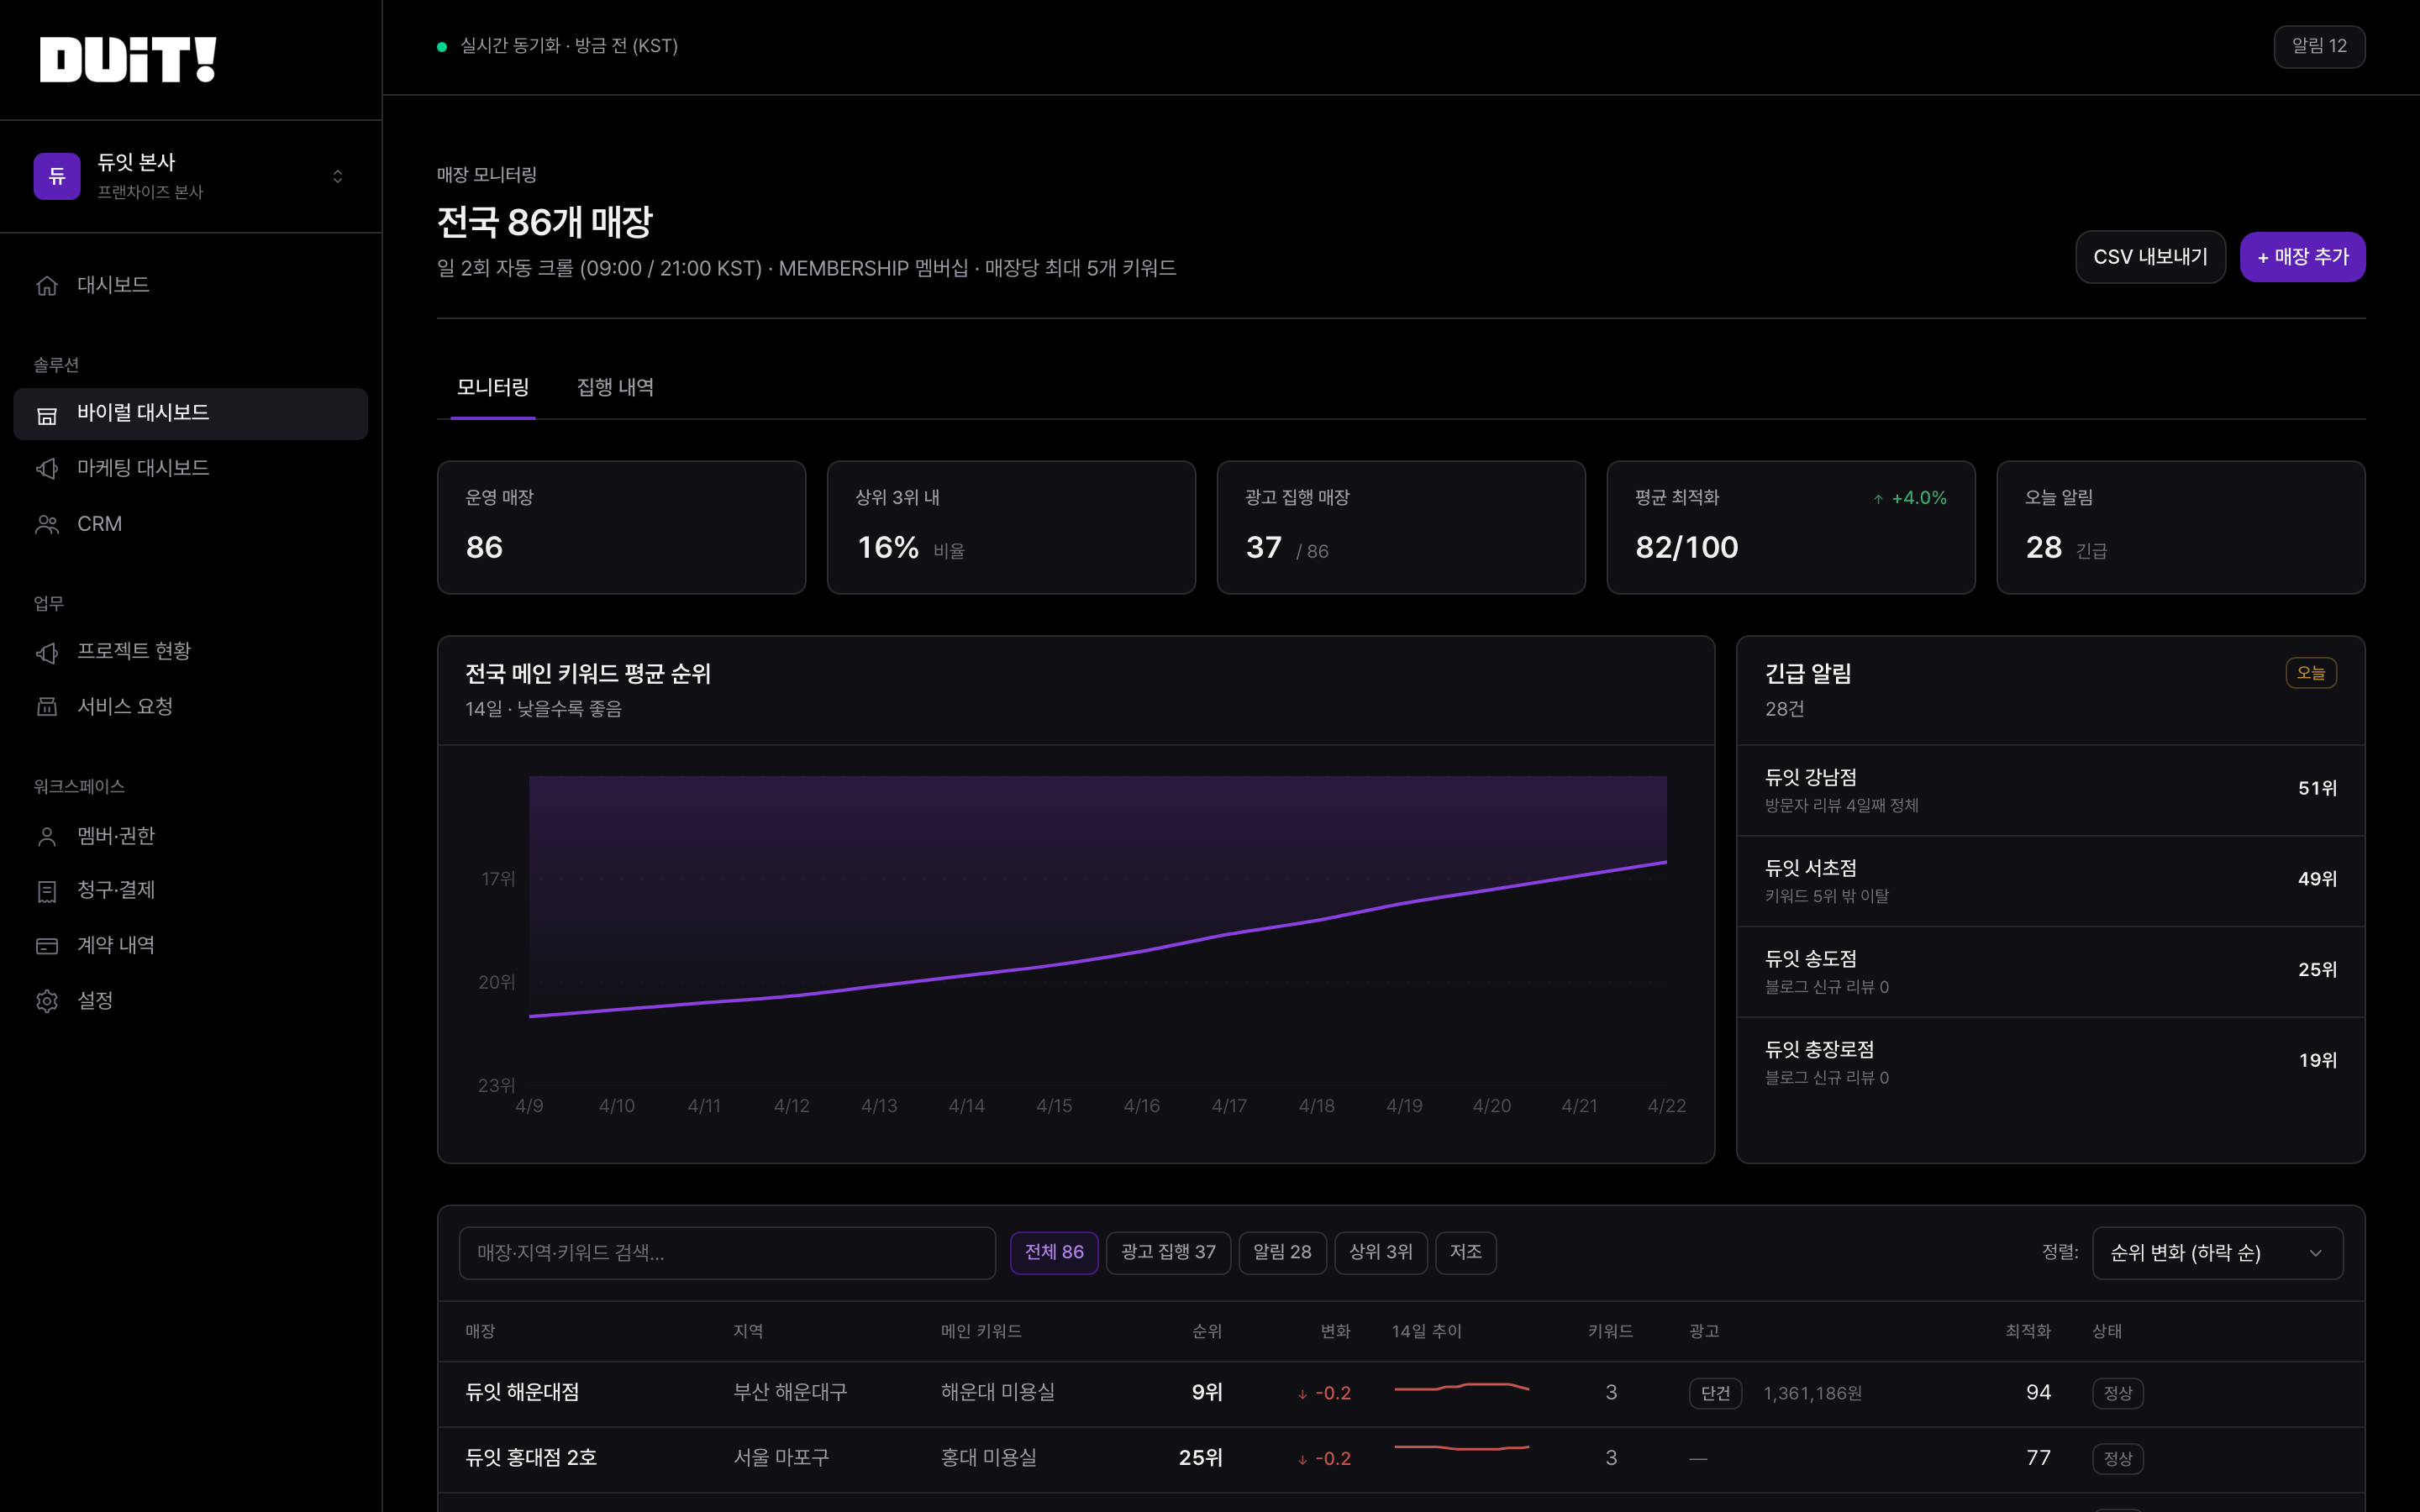Go to CRM in the sidebar

[191, 525]
